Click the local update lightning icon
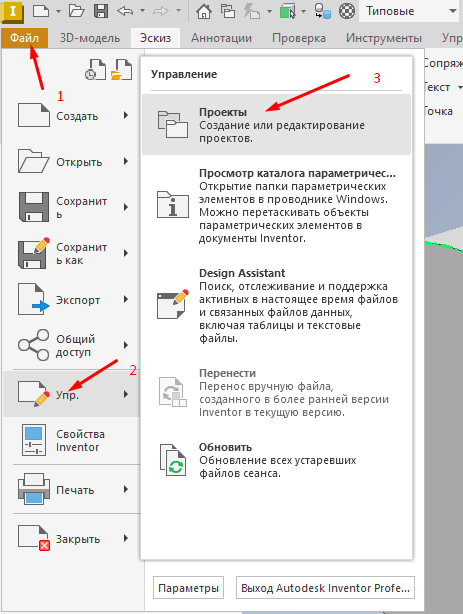This screenshot has height=614, width=463. coord(251,11)
